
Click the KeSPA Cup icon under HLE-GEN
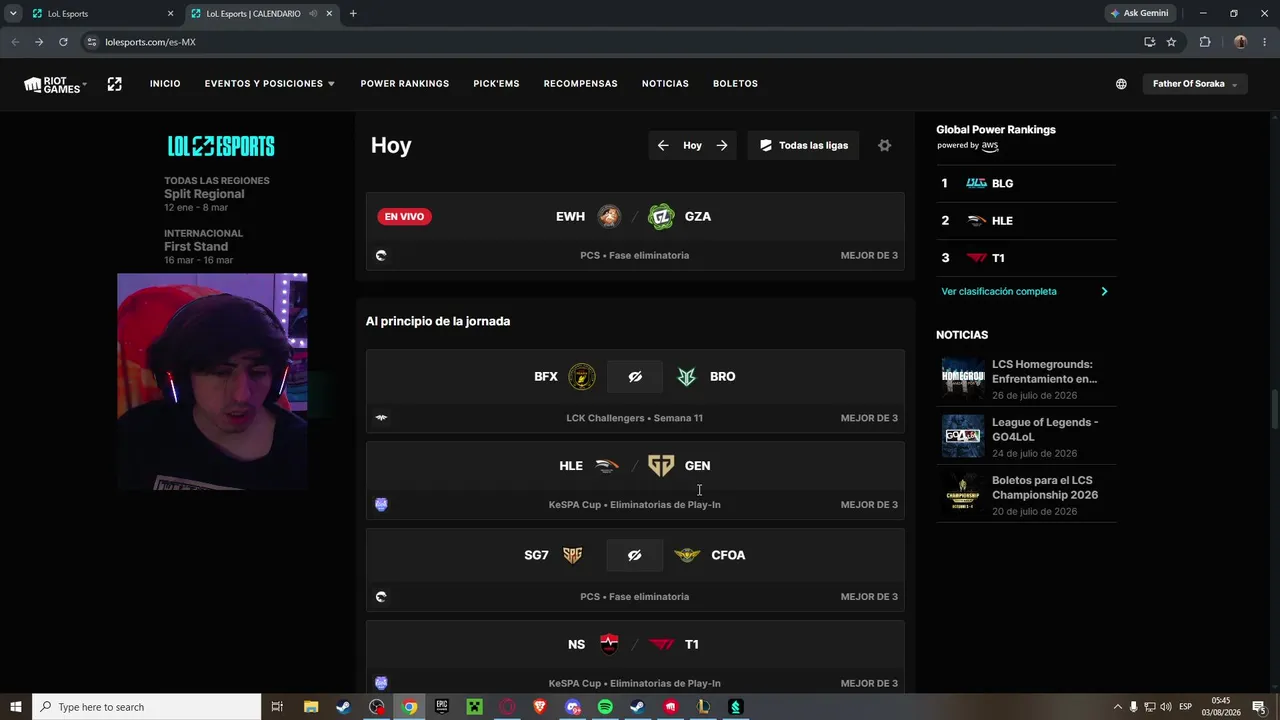[381, 505]
